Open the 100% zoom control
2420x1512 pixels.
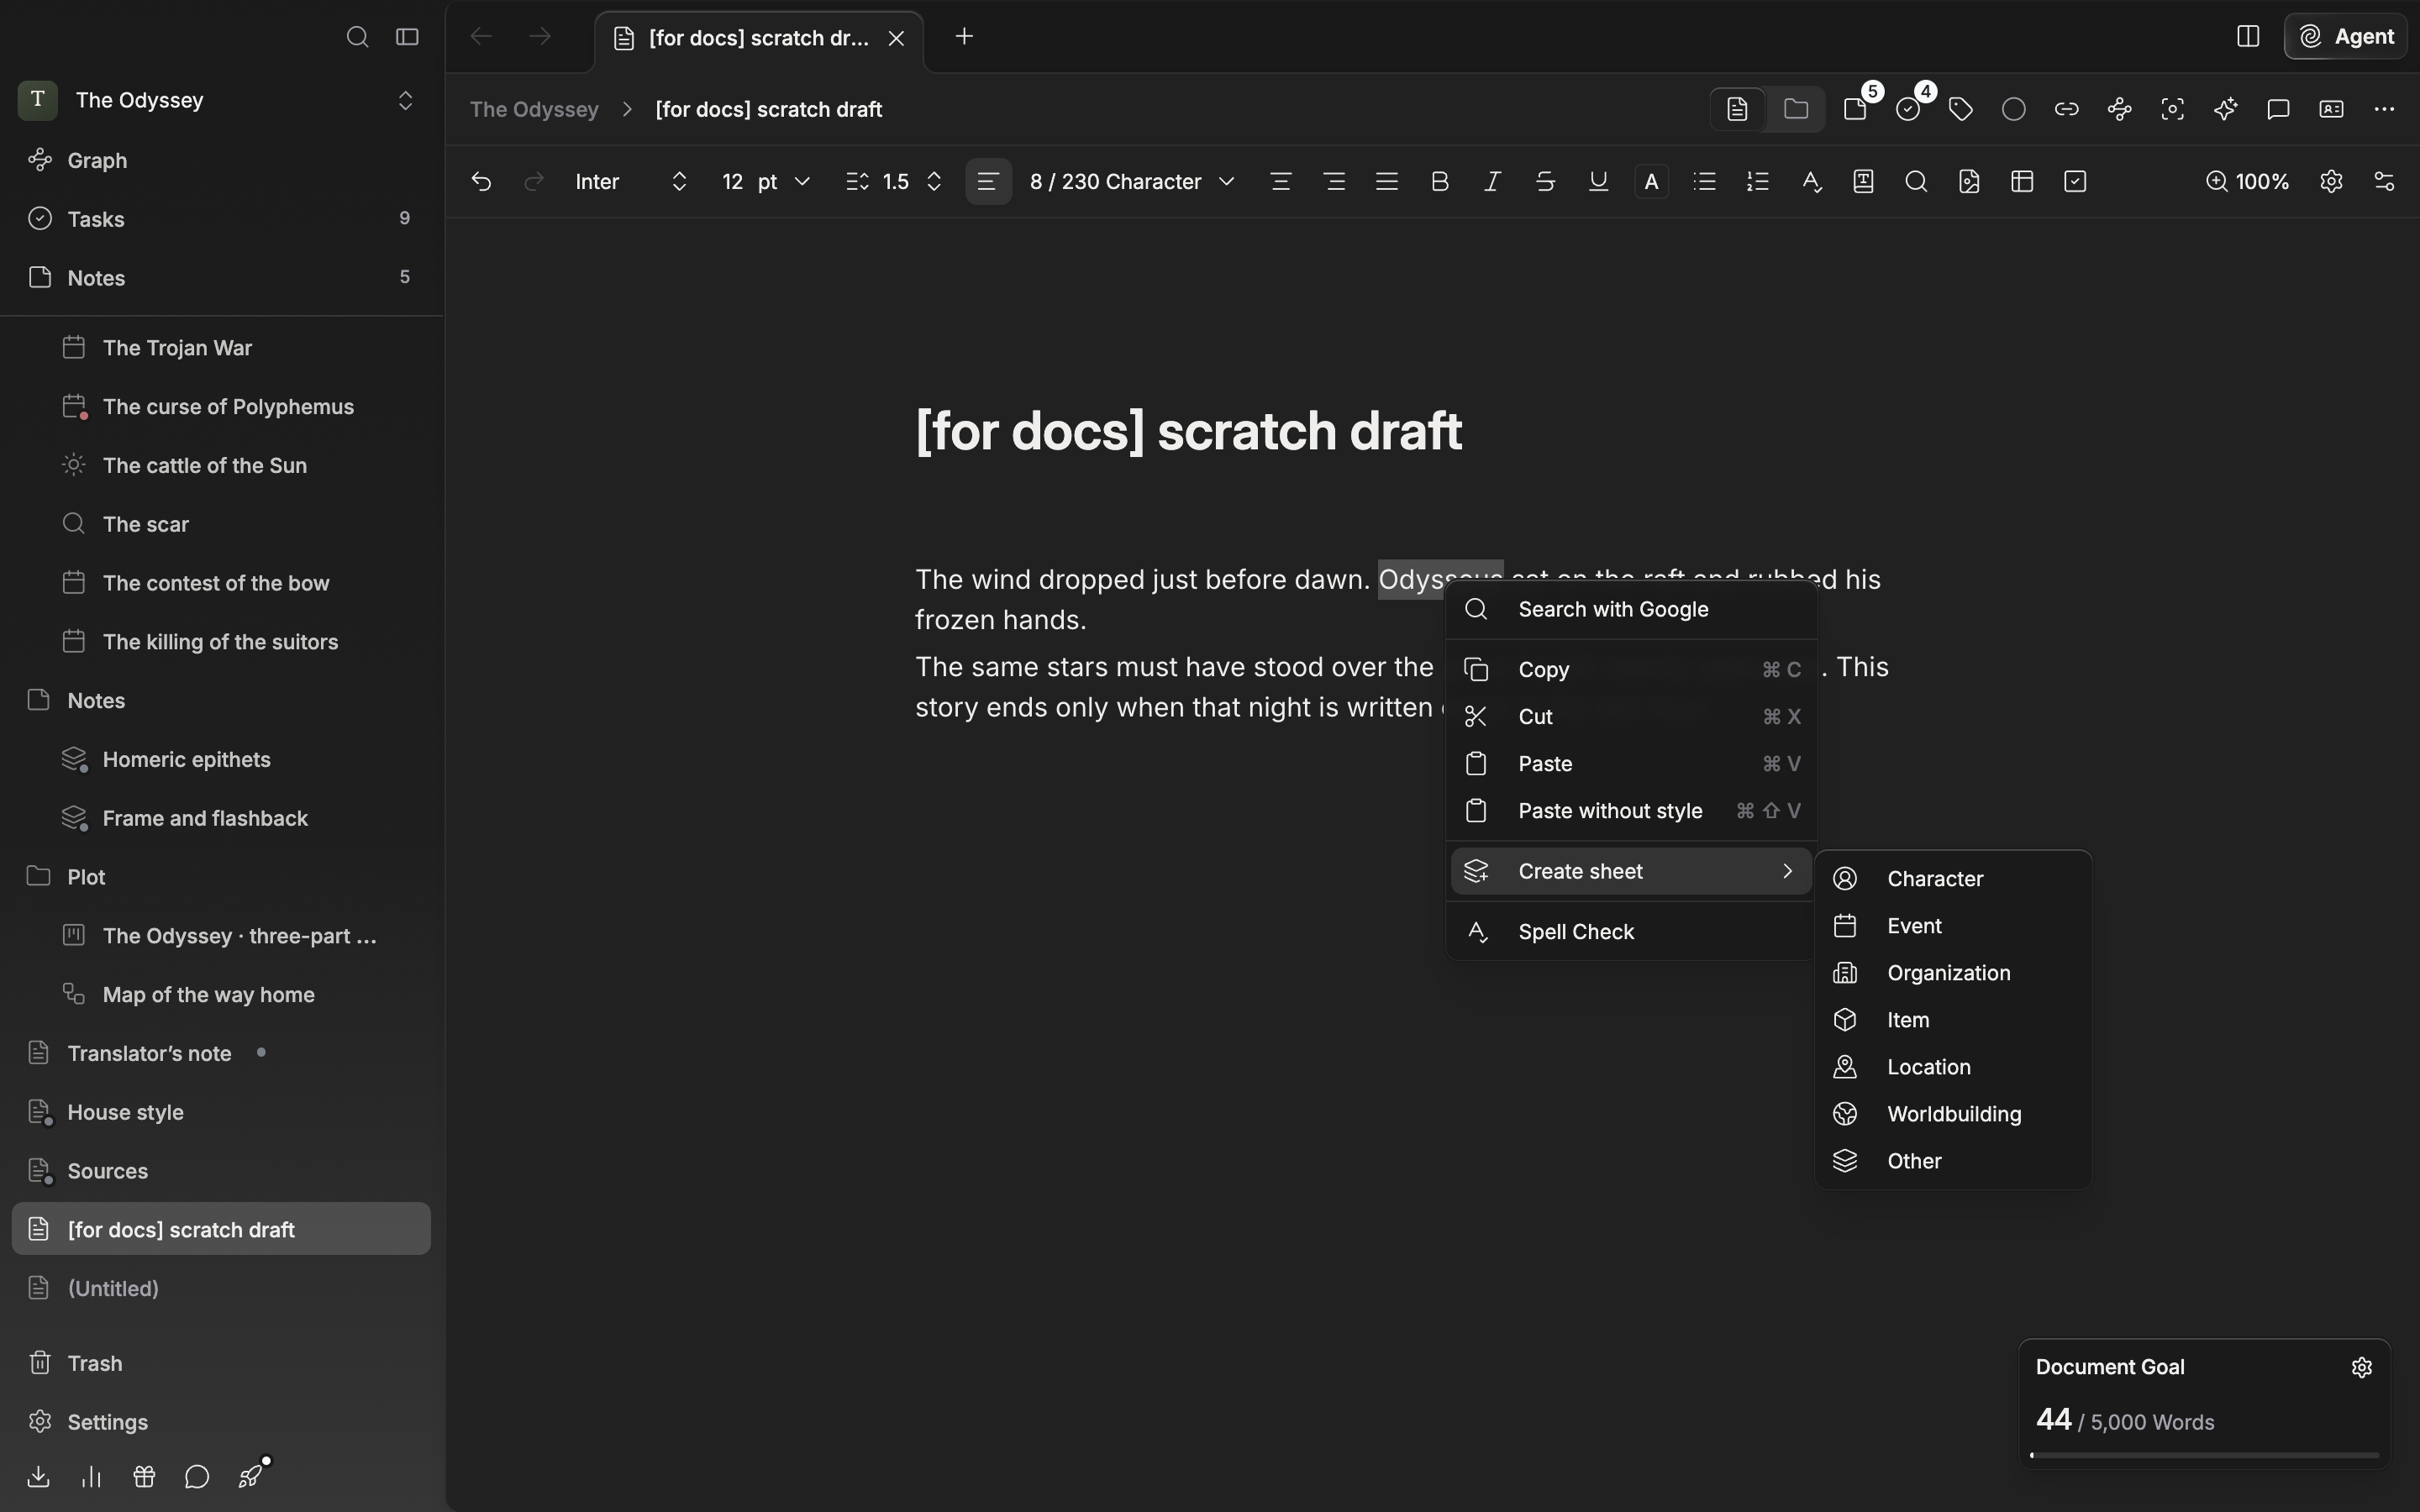(x=2247, y=182)
